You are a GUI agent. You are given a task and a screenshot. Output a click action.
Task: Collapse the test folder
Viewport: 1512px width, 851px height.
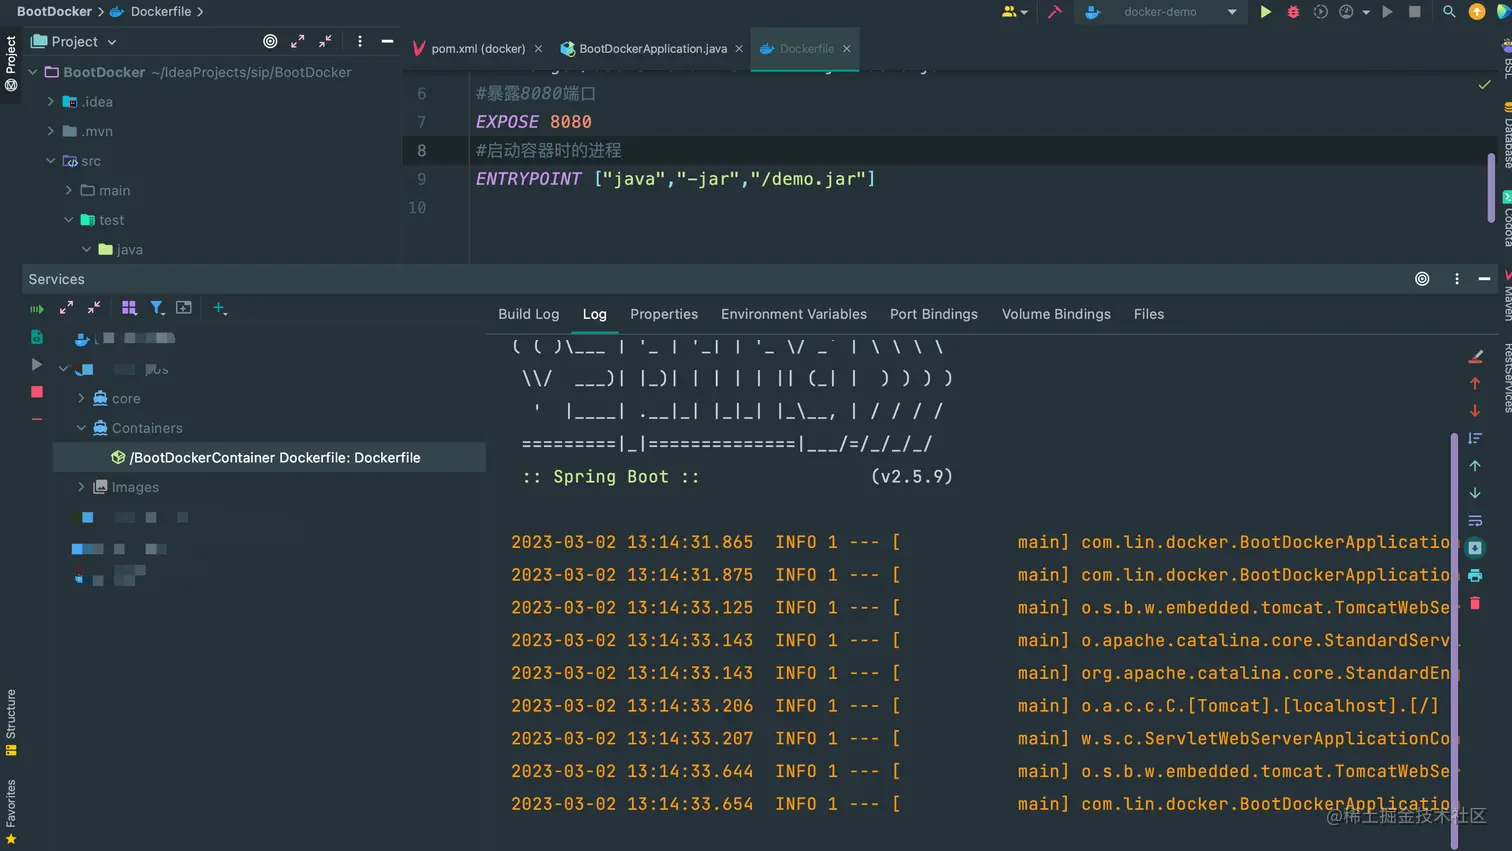69,220
